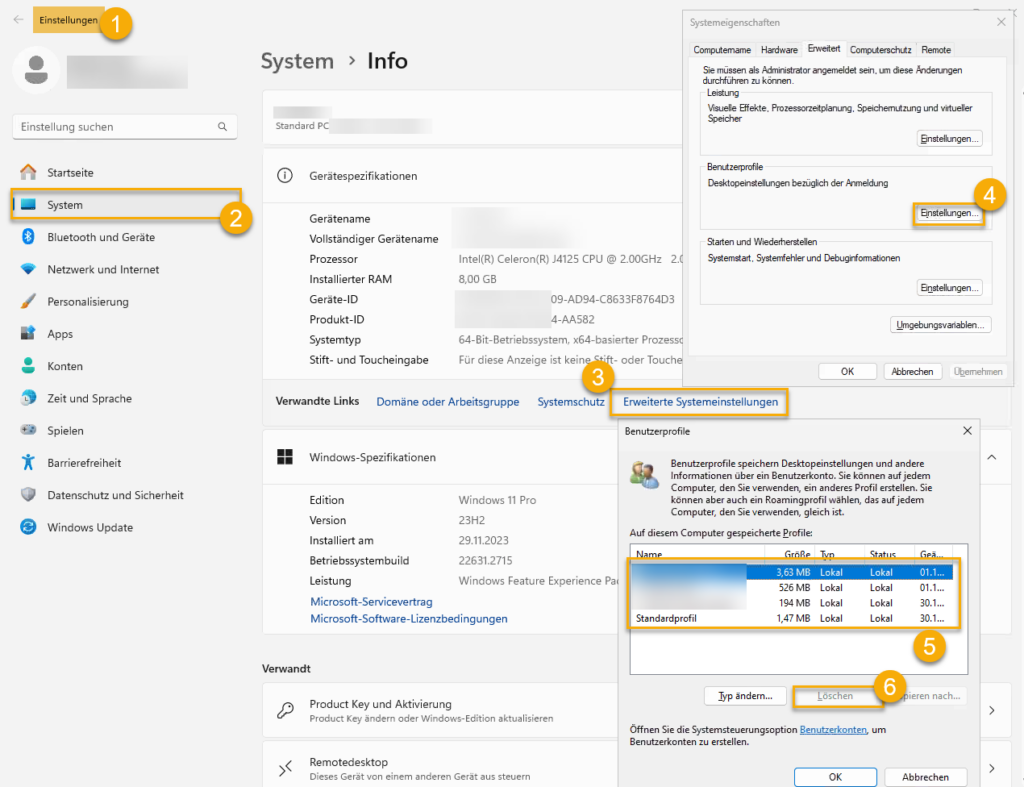Expand Product Key und Aktivierung
The width and height of the screenshot is (1024, 787).
(991, 710)
